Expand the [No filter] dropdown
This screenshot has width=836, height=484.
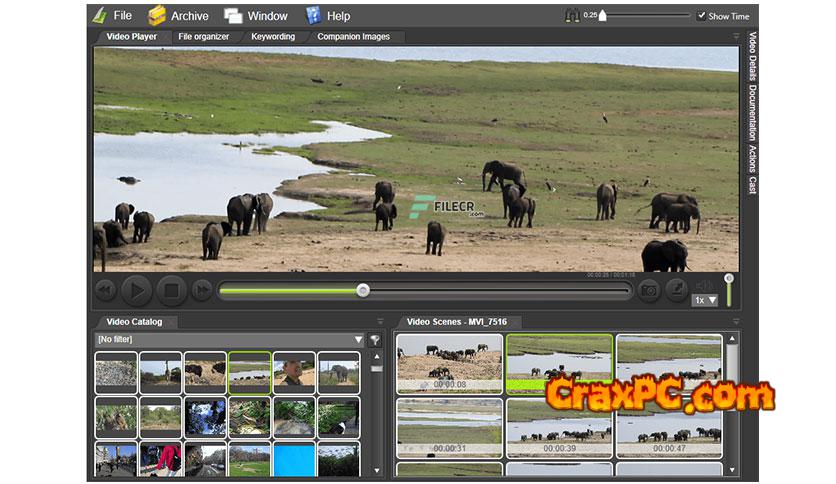coord(358,340)
